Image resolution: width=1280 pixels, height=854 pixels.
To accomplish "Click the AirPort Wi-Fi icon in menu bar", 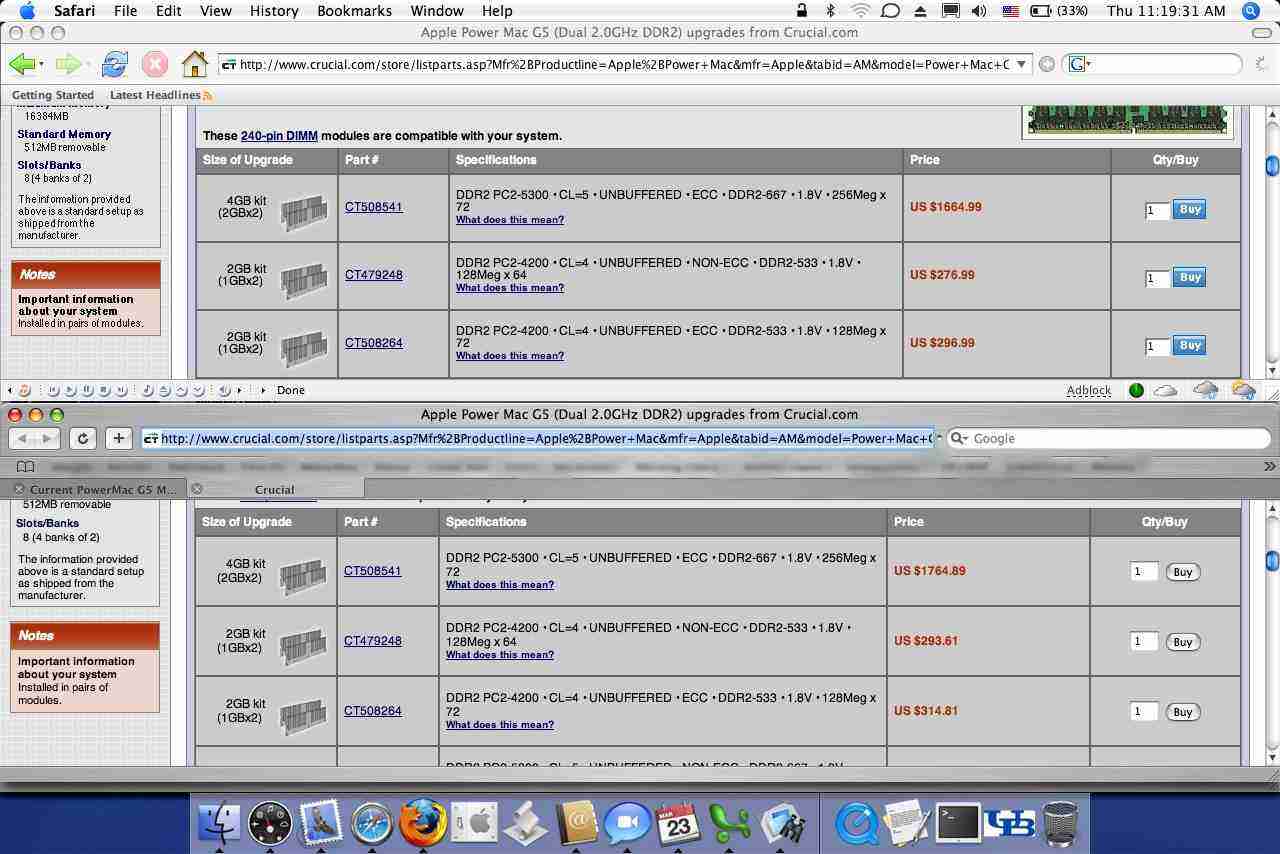I will coord(860,11).
